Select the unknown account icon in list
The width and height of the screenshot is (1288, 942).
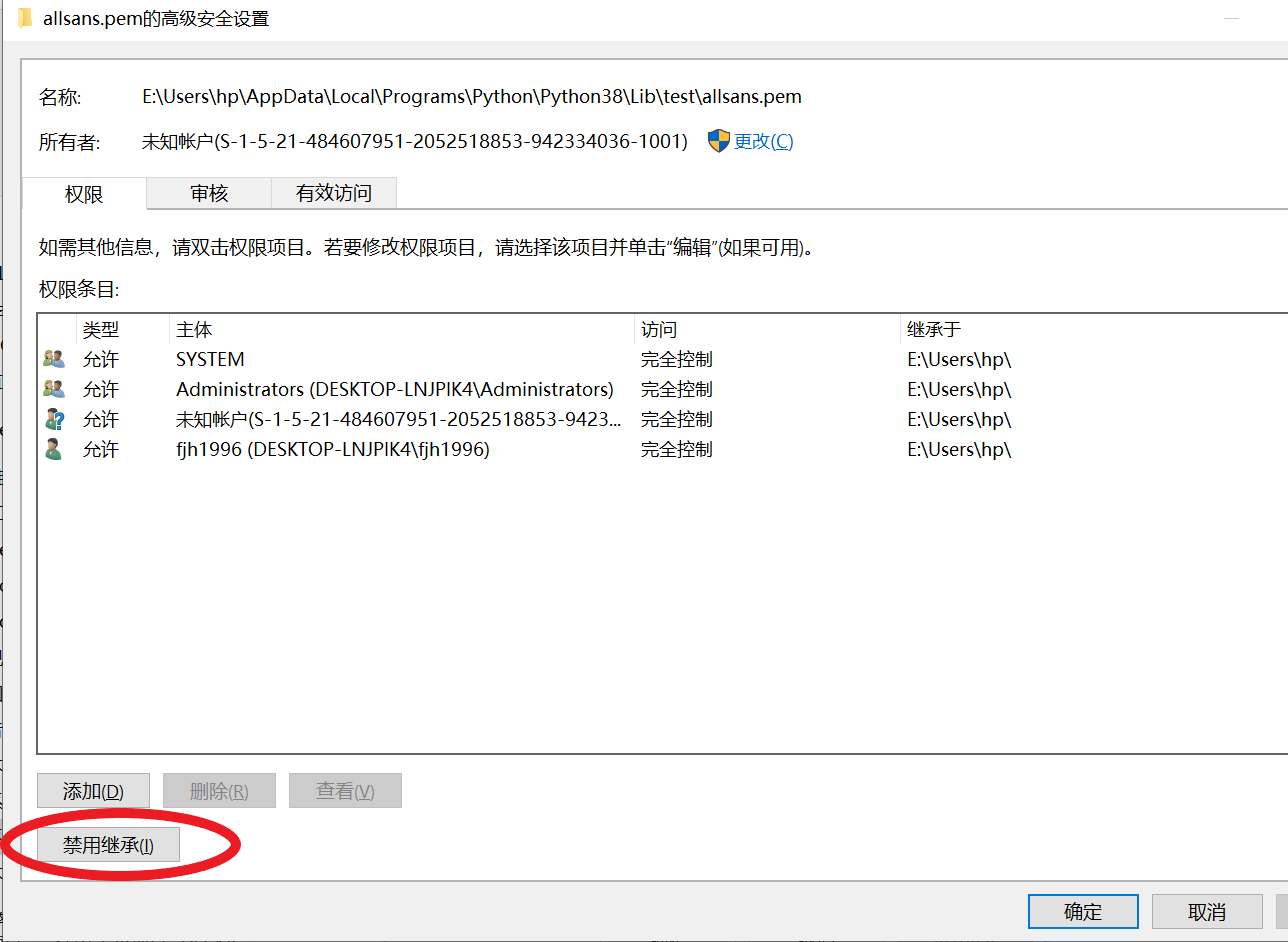coord(54,419)
